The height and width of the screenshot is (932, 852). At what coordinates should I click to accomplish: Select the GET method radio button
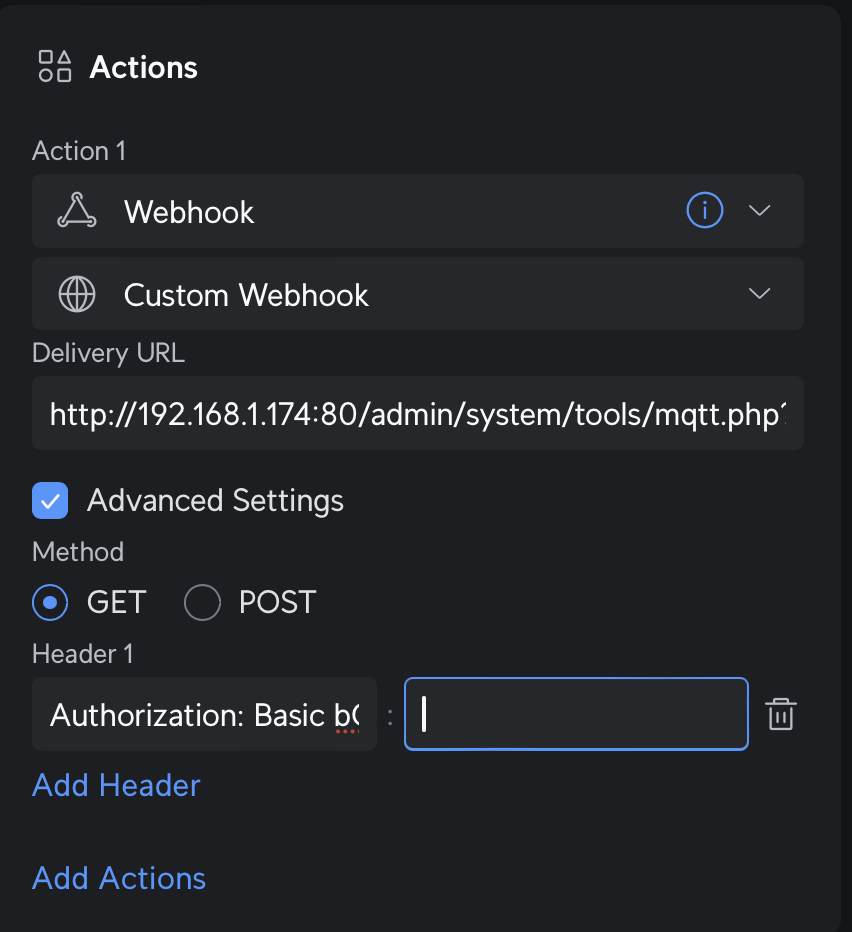pyautogui.click(x=50, y=603)
